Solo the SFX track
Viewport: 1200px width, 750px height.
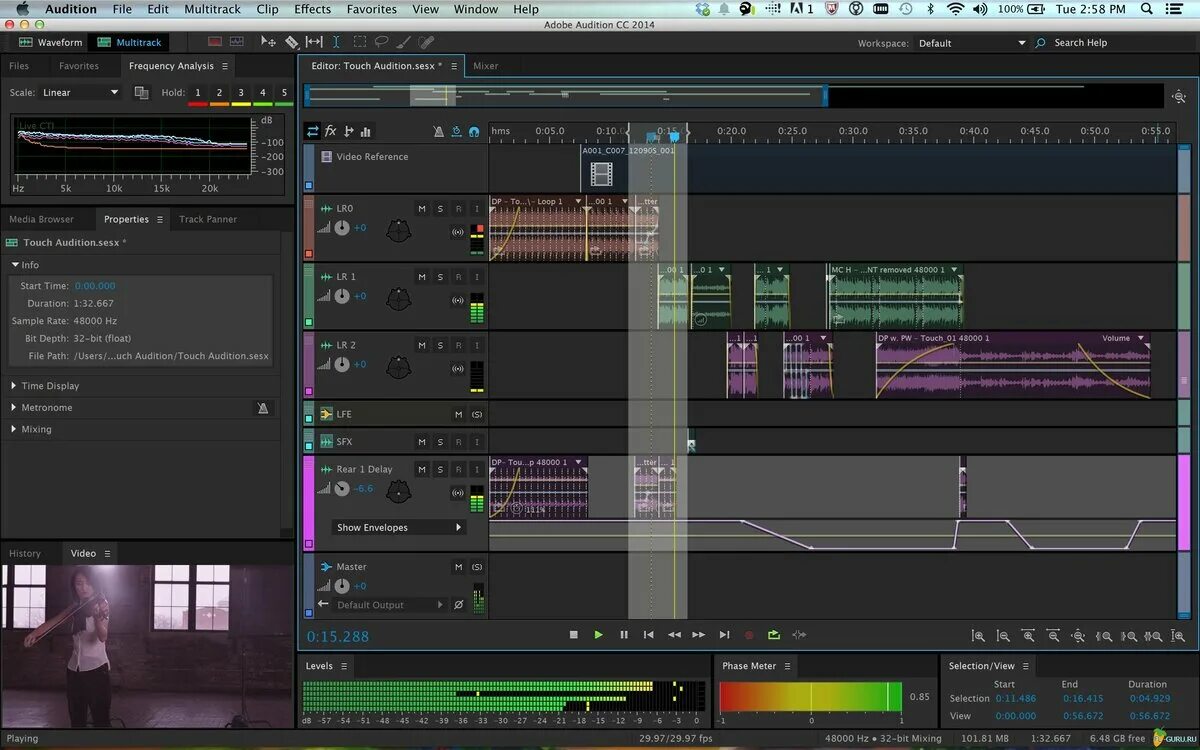(440, 441)
